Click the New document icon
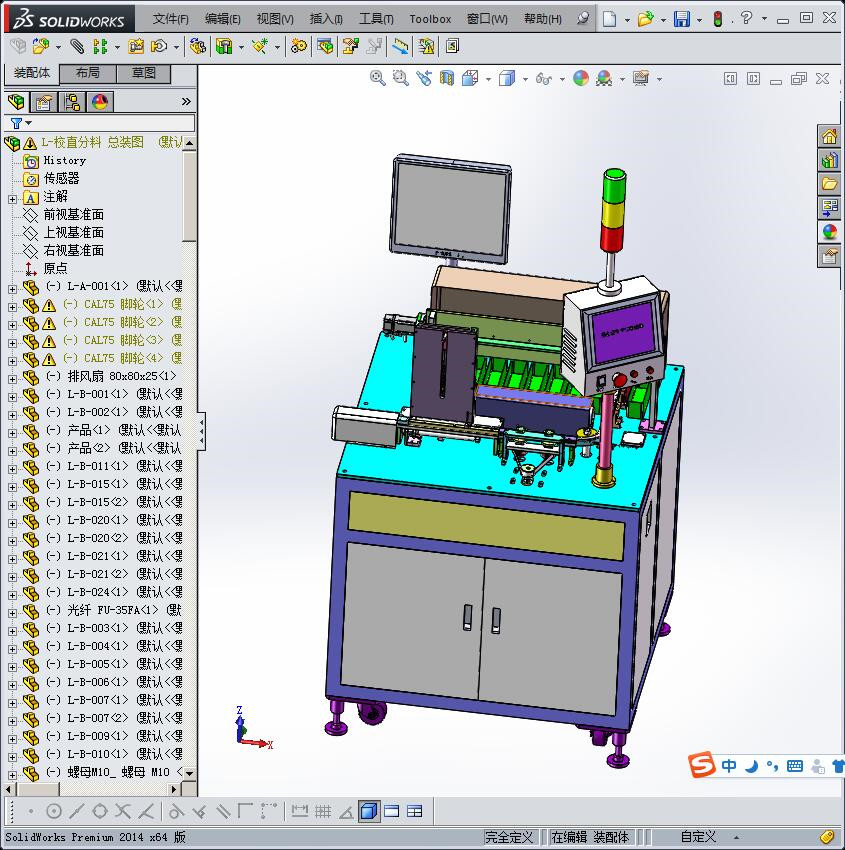 610,20
